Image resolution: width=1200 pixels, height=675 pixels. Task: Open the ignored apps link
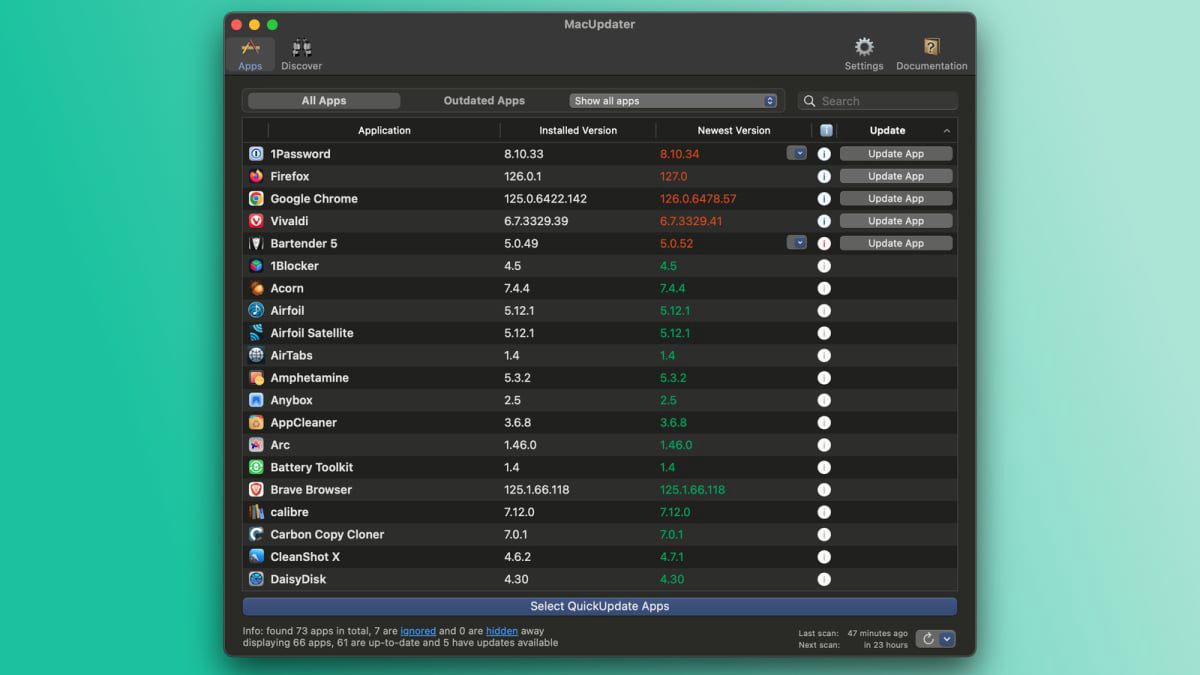click(418, 631)
